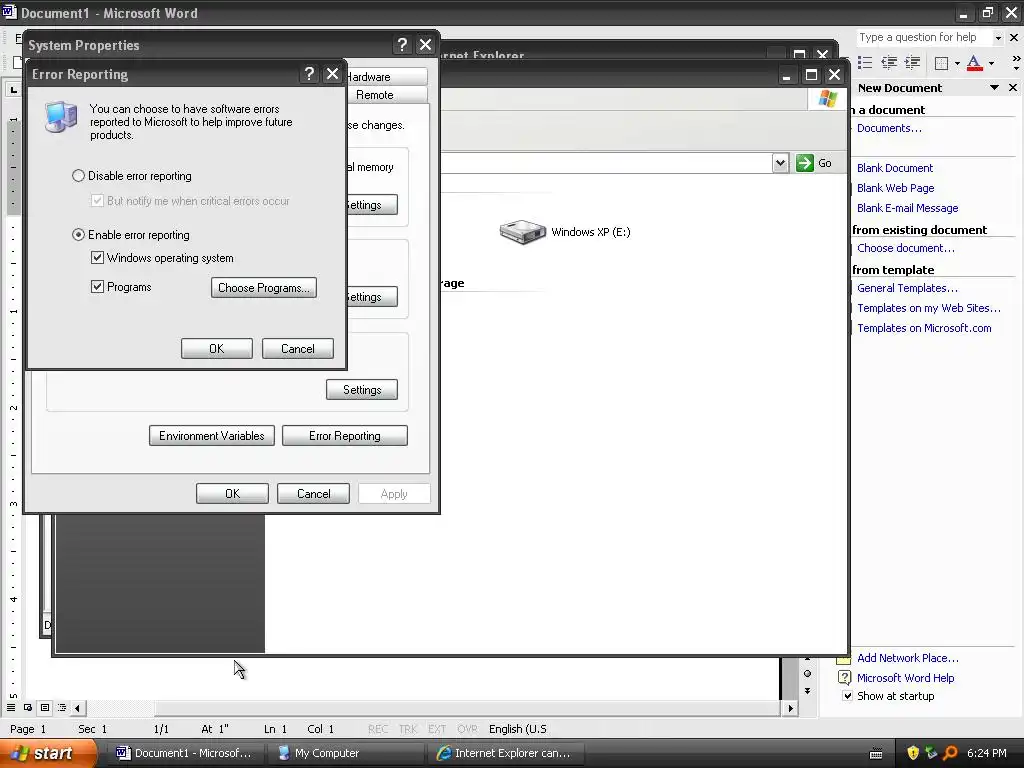This screenshot has width=1024, height=768.
Task: Click the Choose document... link
Action: [906, 248]
